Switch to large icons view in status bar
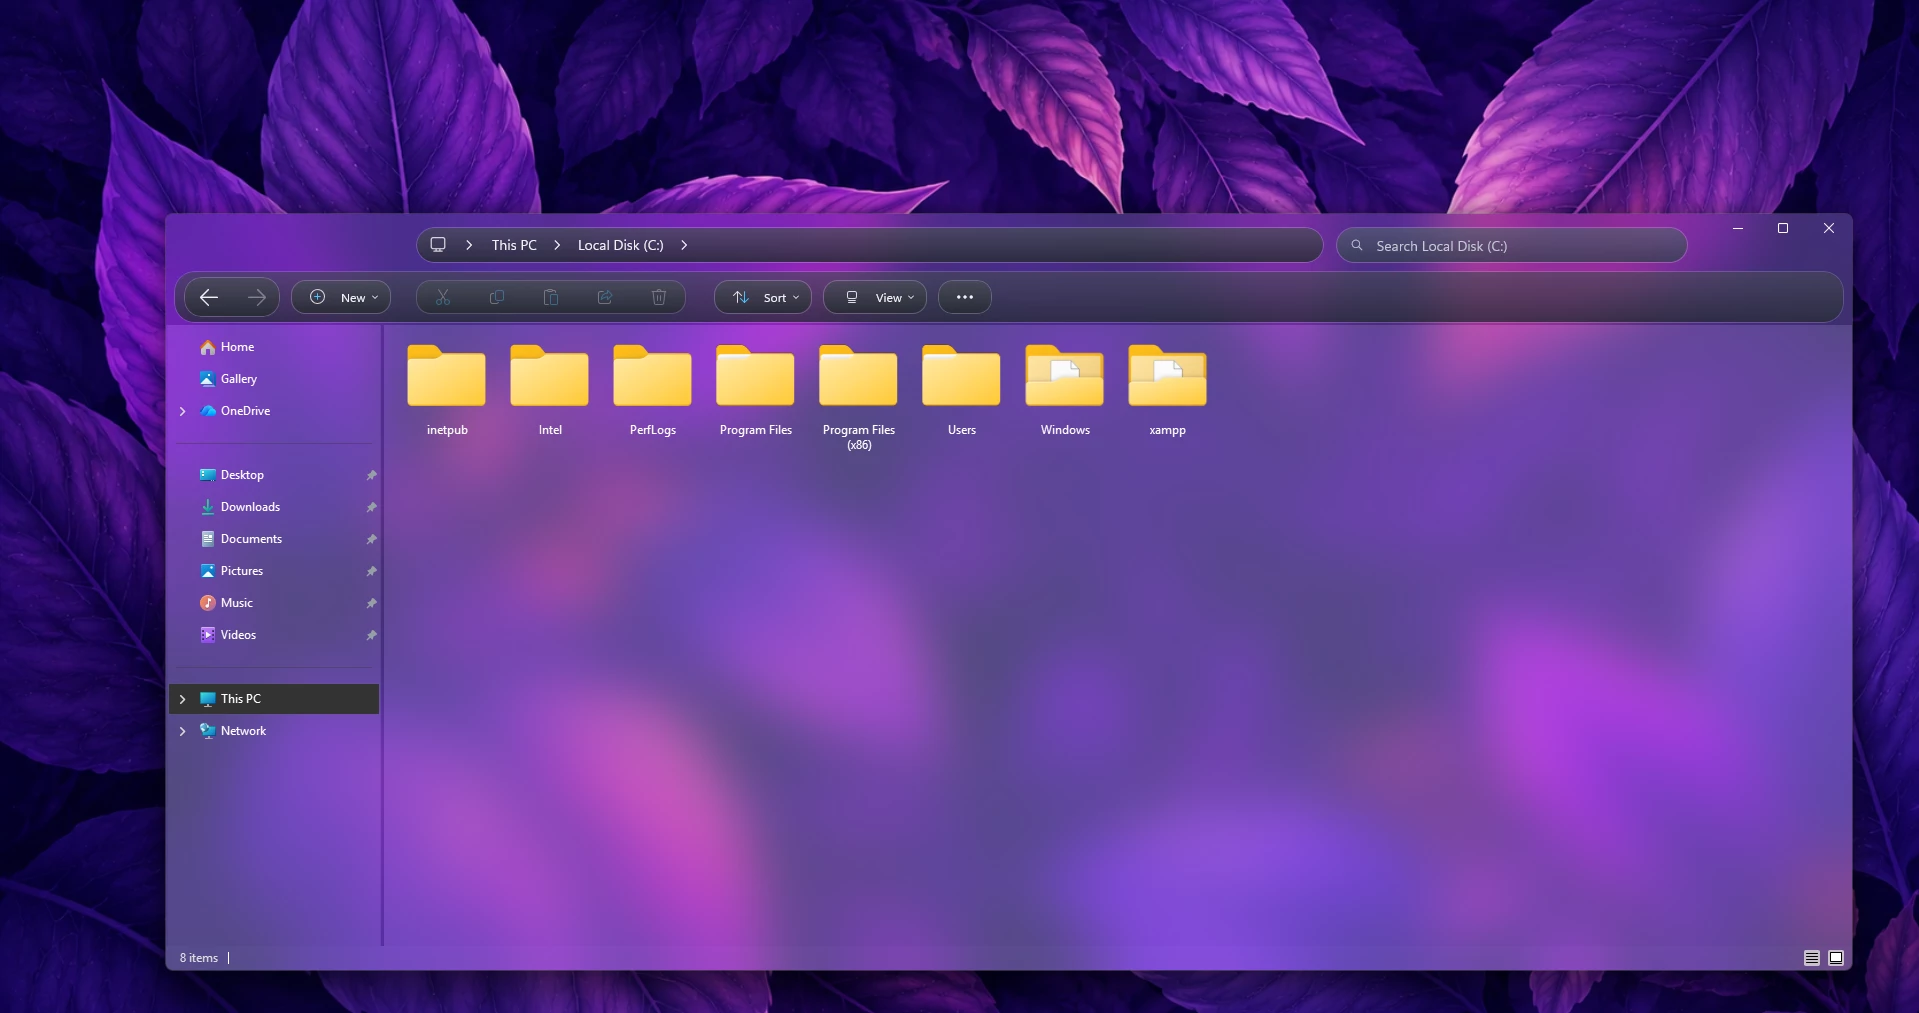1919x1013 pixels. click(x=1836, y=958)
